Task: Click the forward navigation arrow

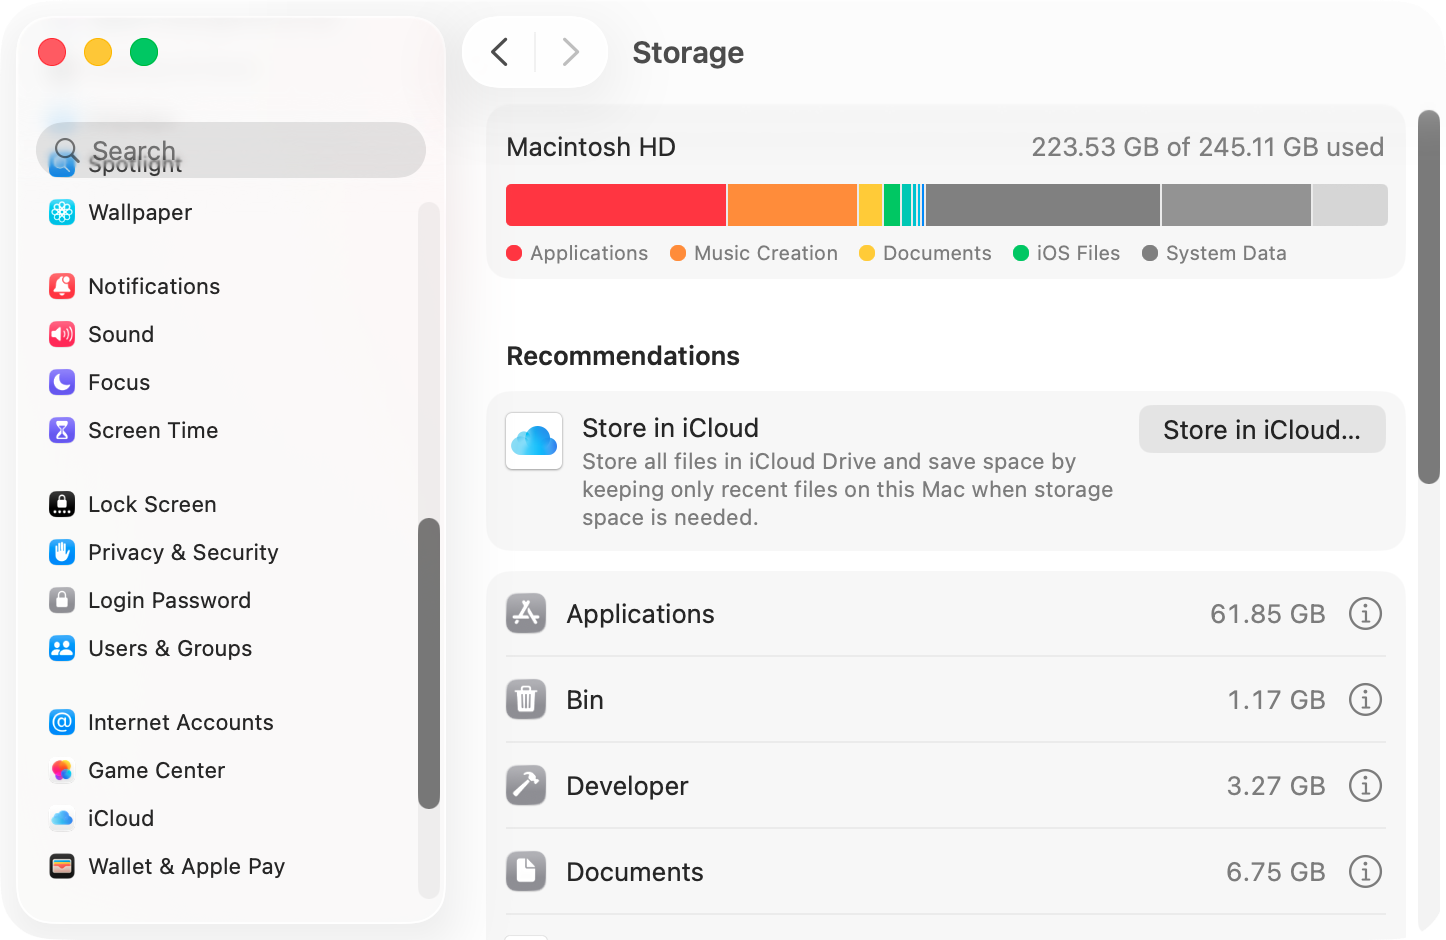Action: [570, 52]
